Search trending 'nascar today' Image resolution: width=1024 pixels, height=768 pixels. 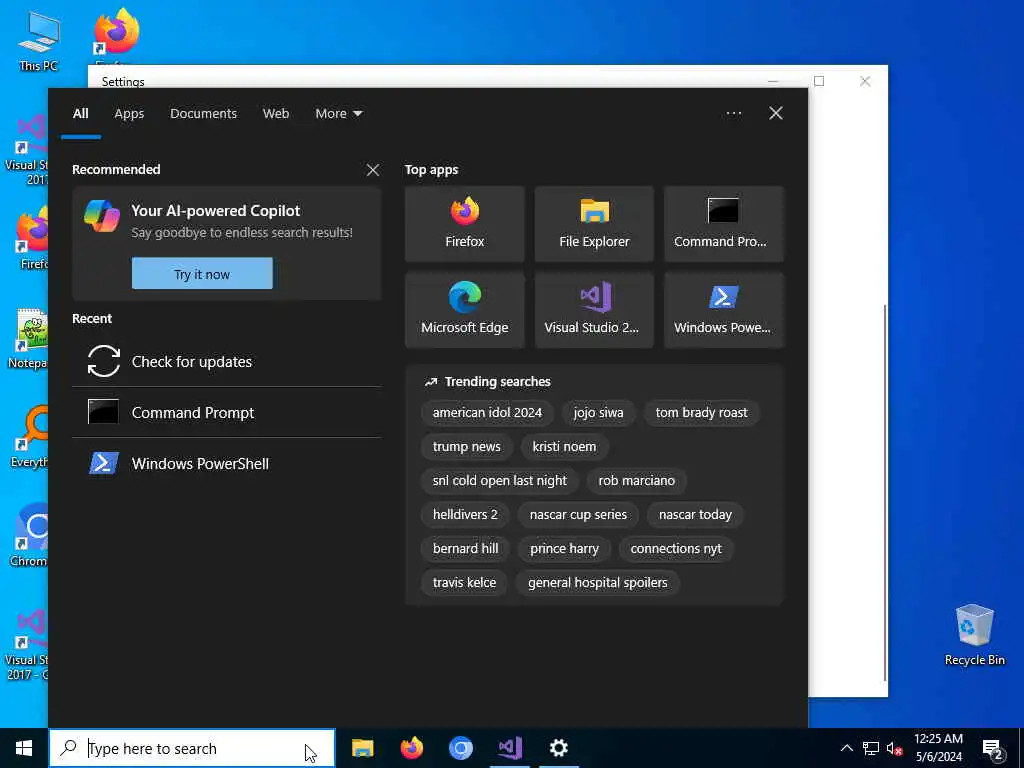[x=696, y=515]
